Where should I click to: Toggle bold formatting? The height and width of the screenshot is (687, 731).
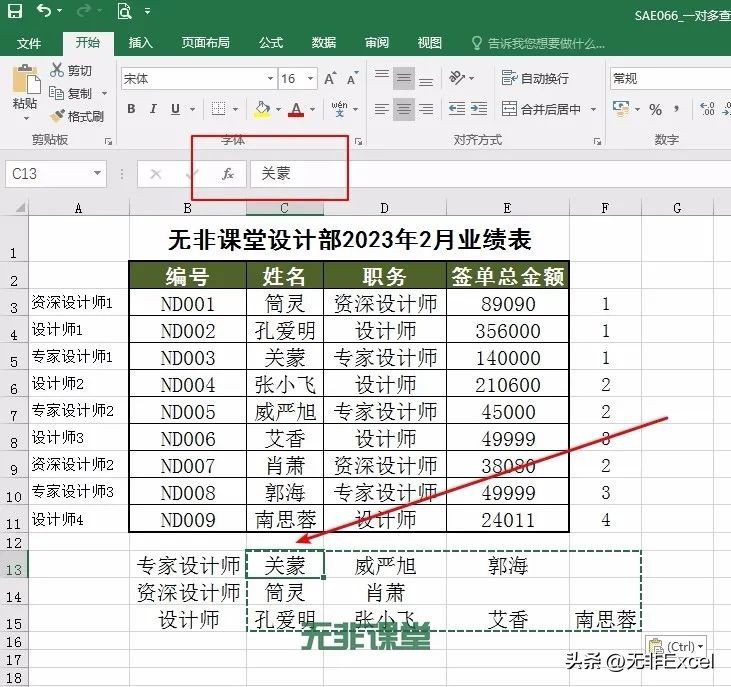[131, 109]
